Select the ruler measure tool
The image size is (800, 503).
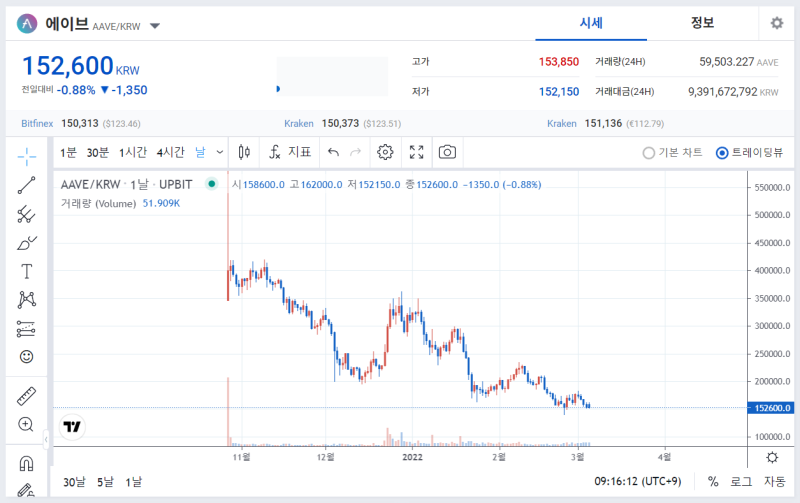click(x=27, y=396)
